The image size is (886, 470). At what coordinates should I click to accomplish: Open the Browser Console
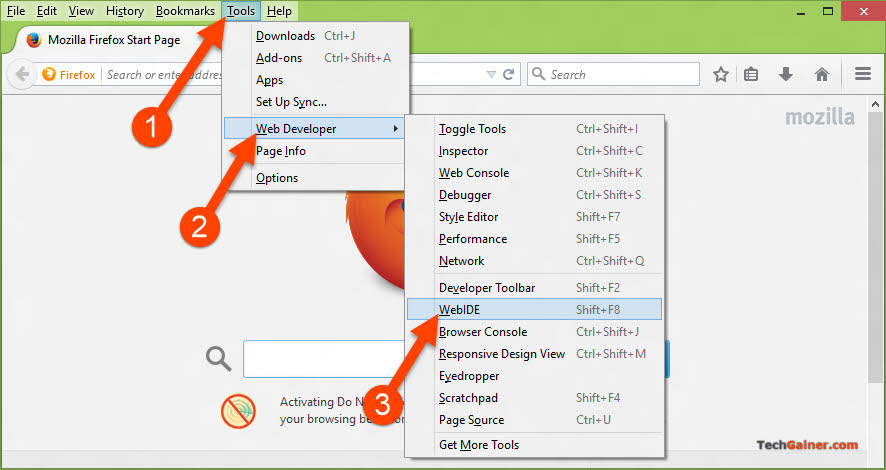(x=535, y=332)
